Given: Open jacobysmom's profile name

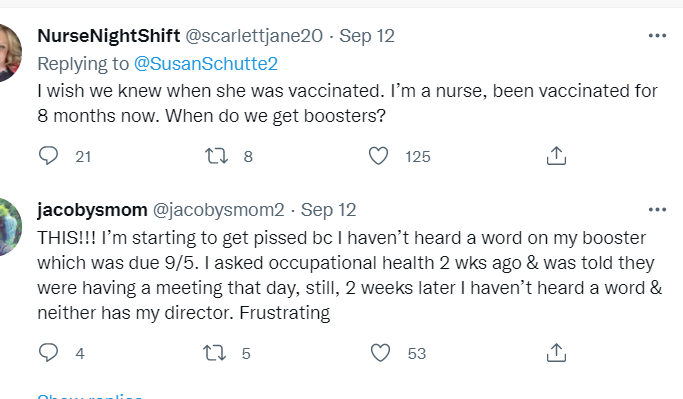Looking at the screenshot, I should point(92,210).
